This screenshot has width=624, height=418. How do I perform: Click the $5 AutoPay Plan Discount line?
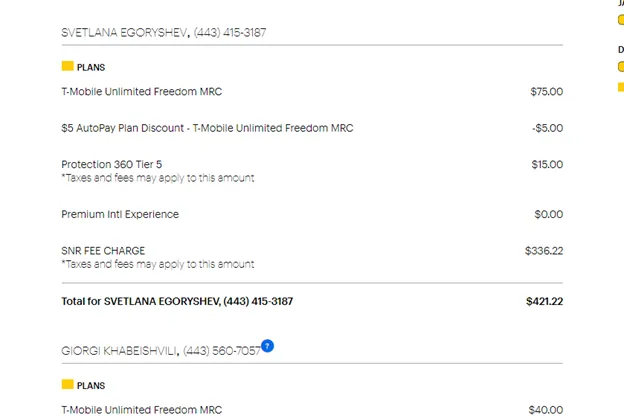coord(207,128)
